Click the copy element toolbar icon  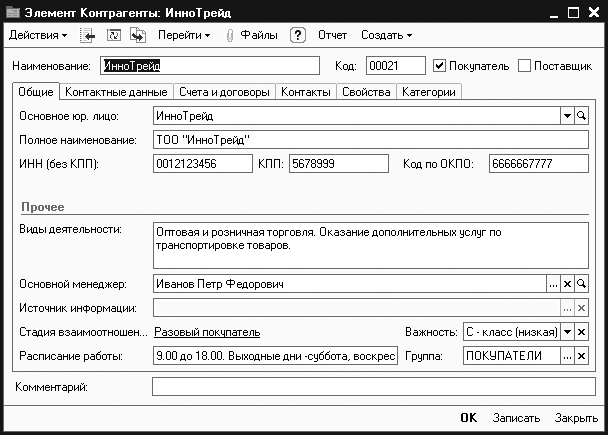(x=138, y=35)
